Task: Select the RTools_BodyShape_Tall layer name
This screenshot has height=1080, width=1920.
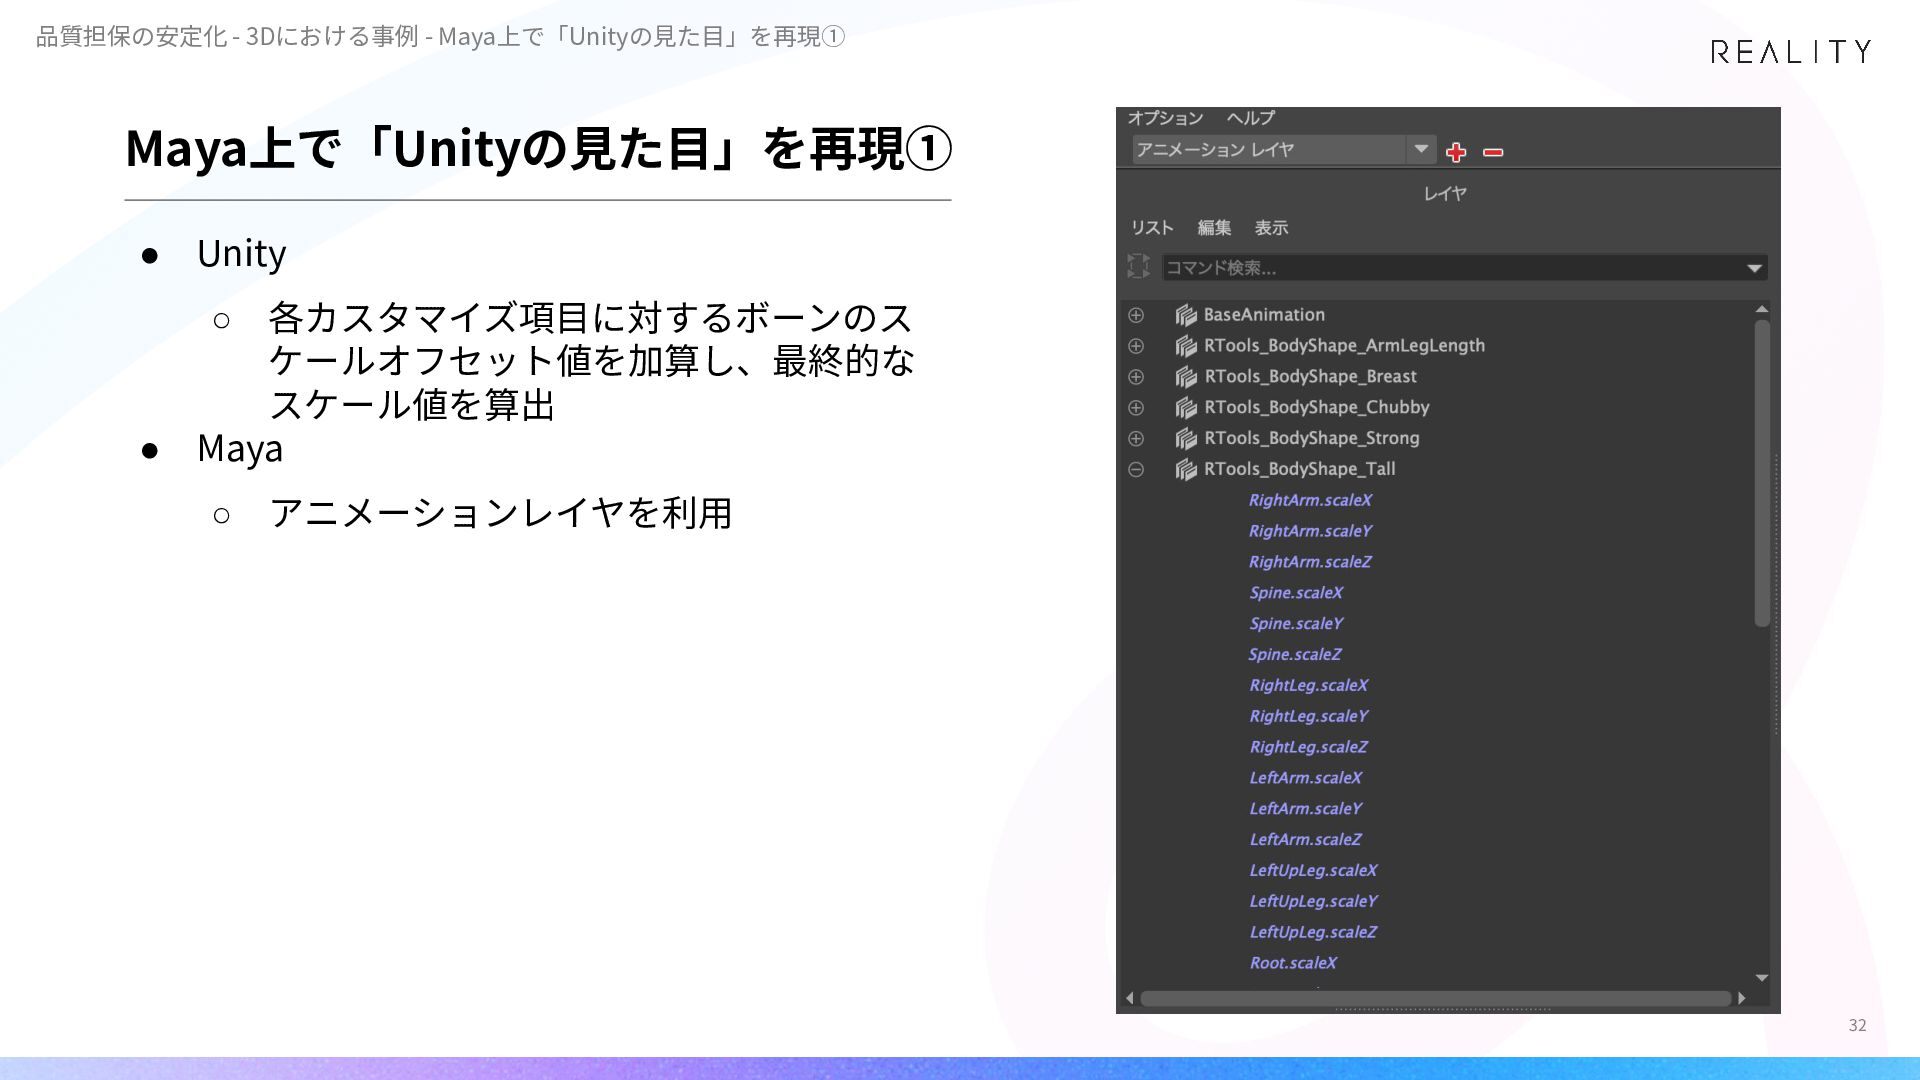Action: tap(1299, 469)
